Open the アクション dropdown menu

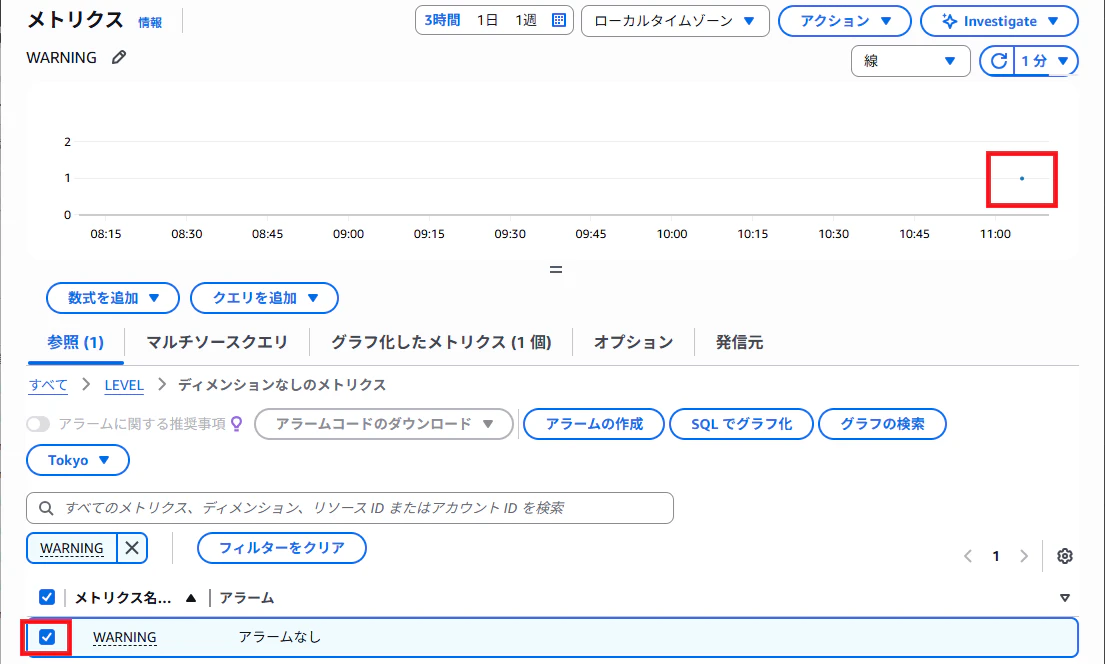[x=845, y=21]
